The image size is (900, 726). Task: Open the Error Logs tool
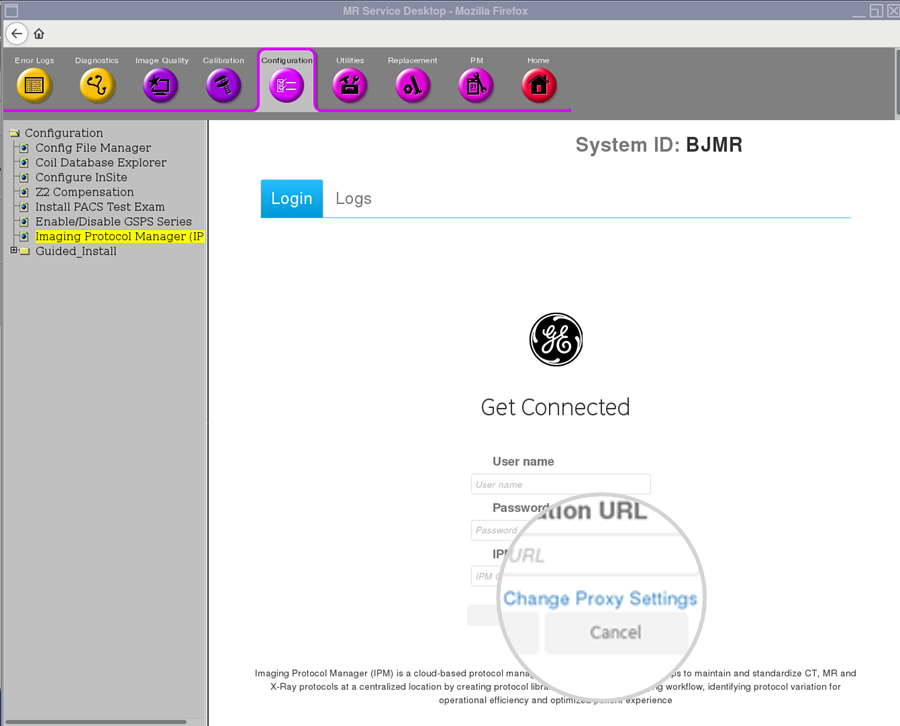[33, 85]
